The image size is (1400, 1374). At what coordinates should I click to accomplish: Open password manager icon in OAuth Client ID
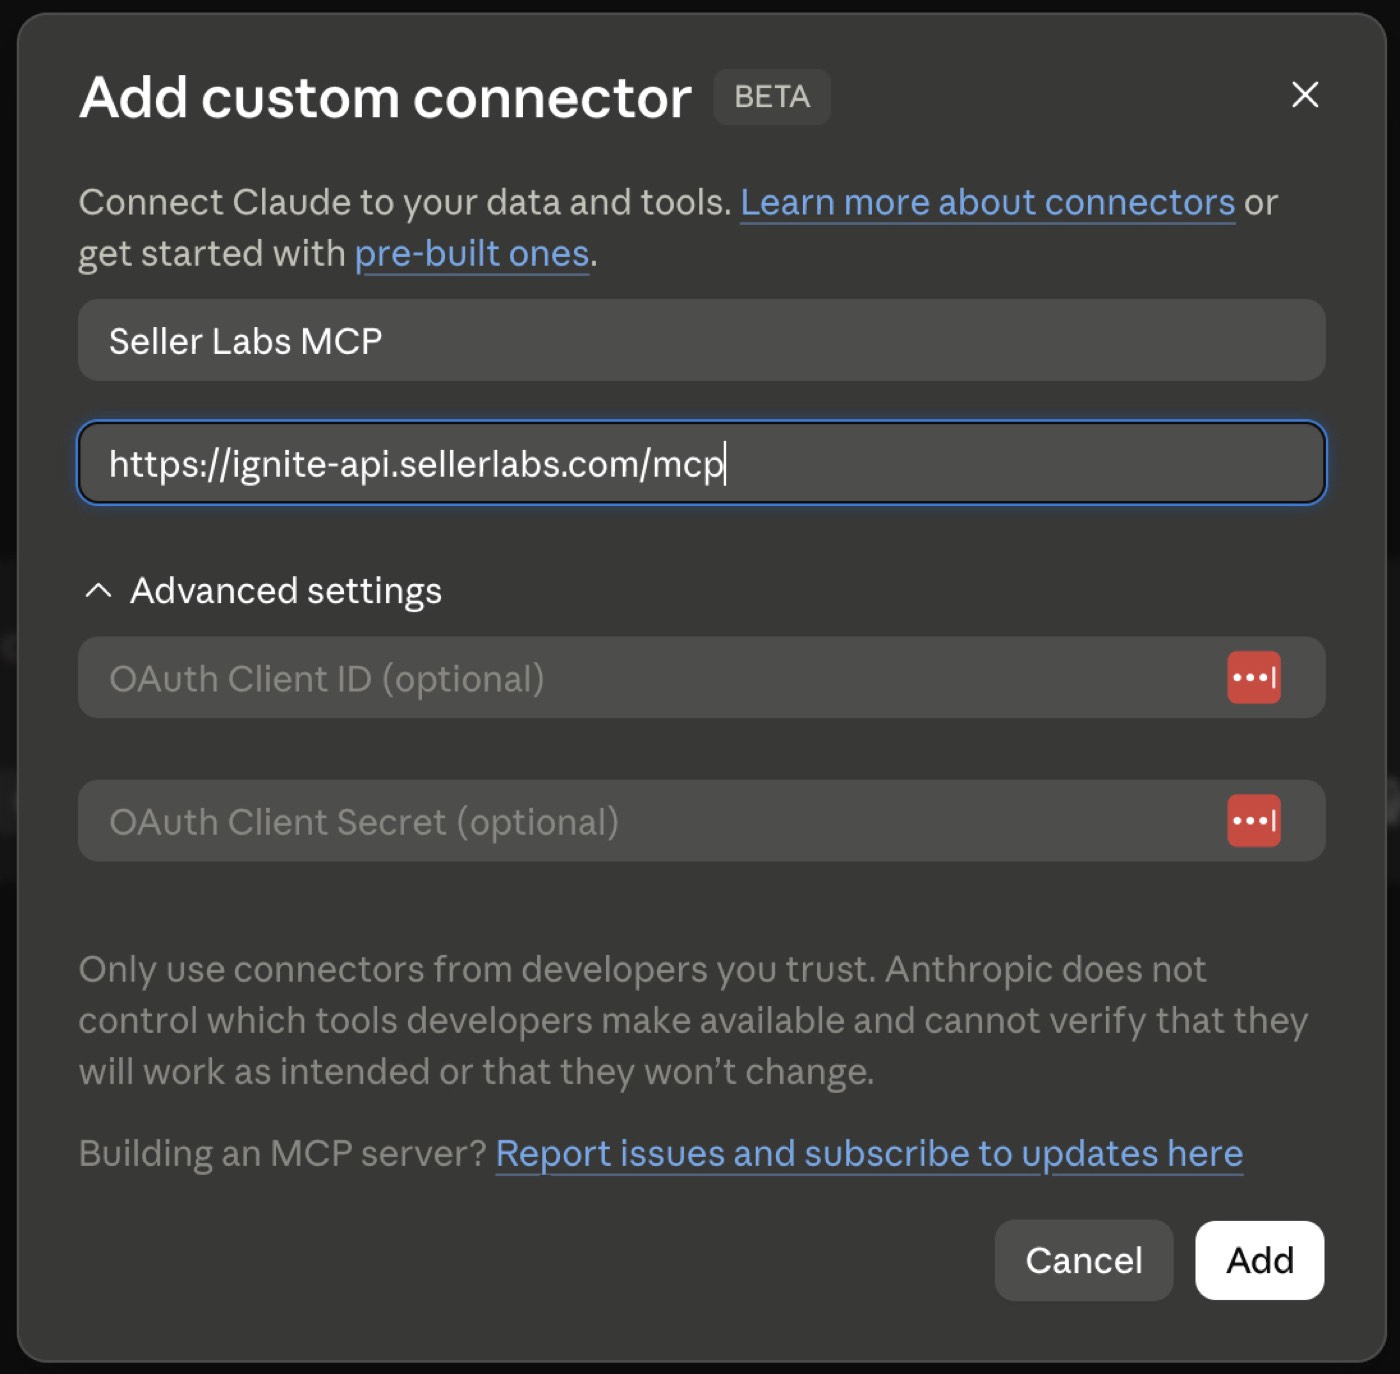click(1254, 678)
